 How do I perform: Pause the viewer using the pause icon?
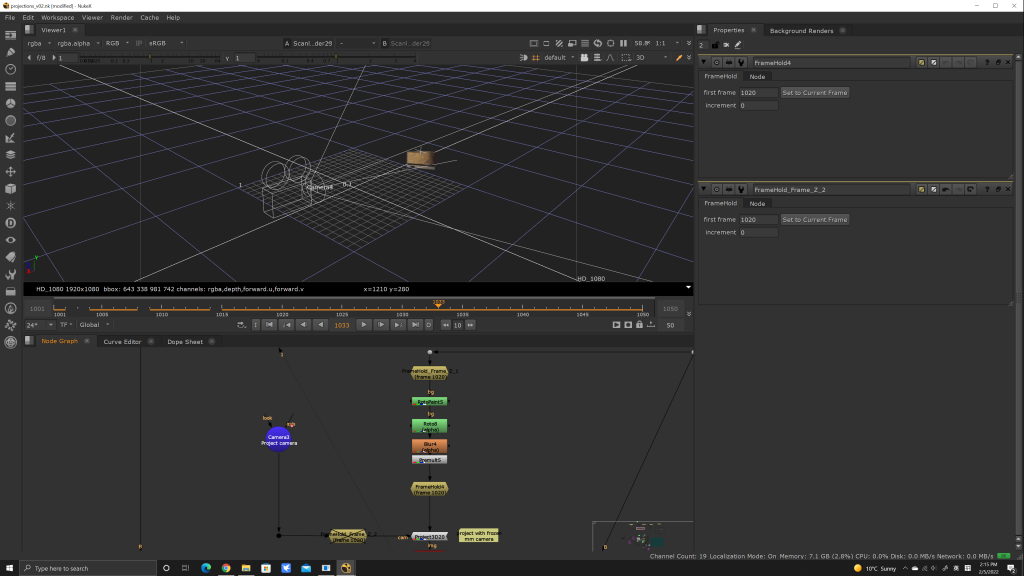point(623,43)
